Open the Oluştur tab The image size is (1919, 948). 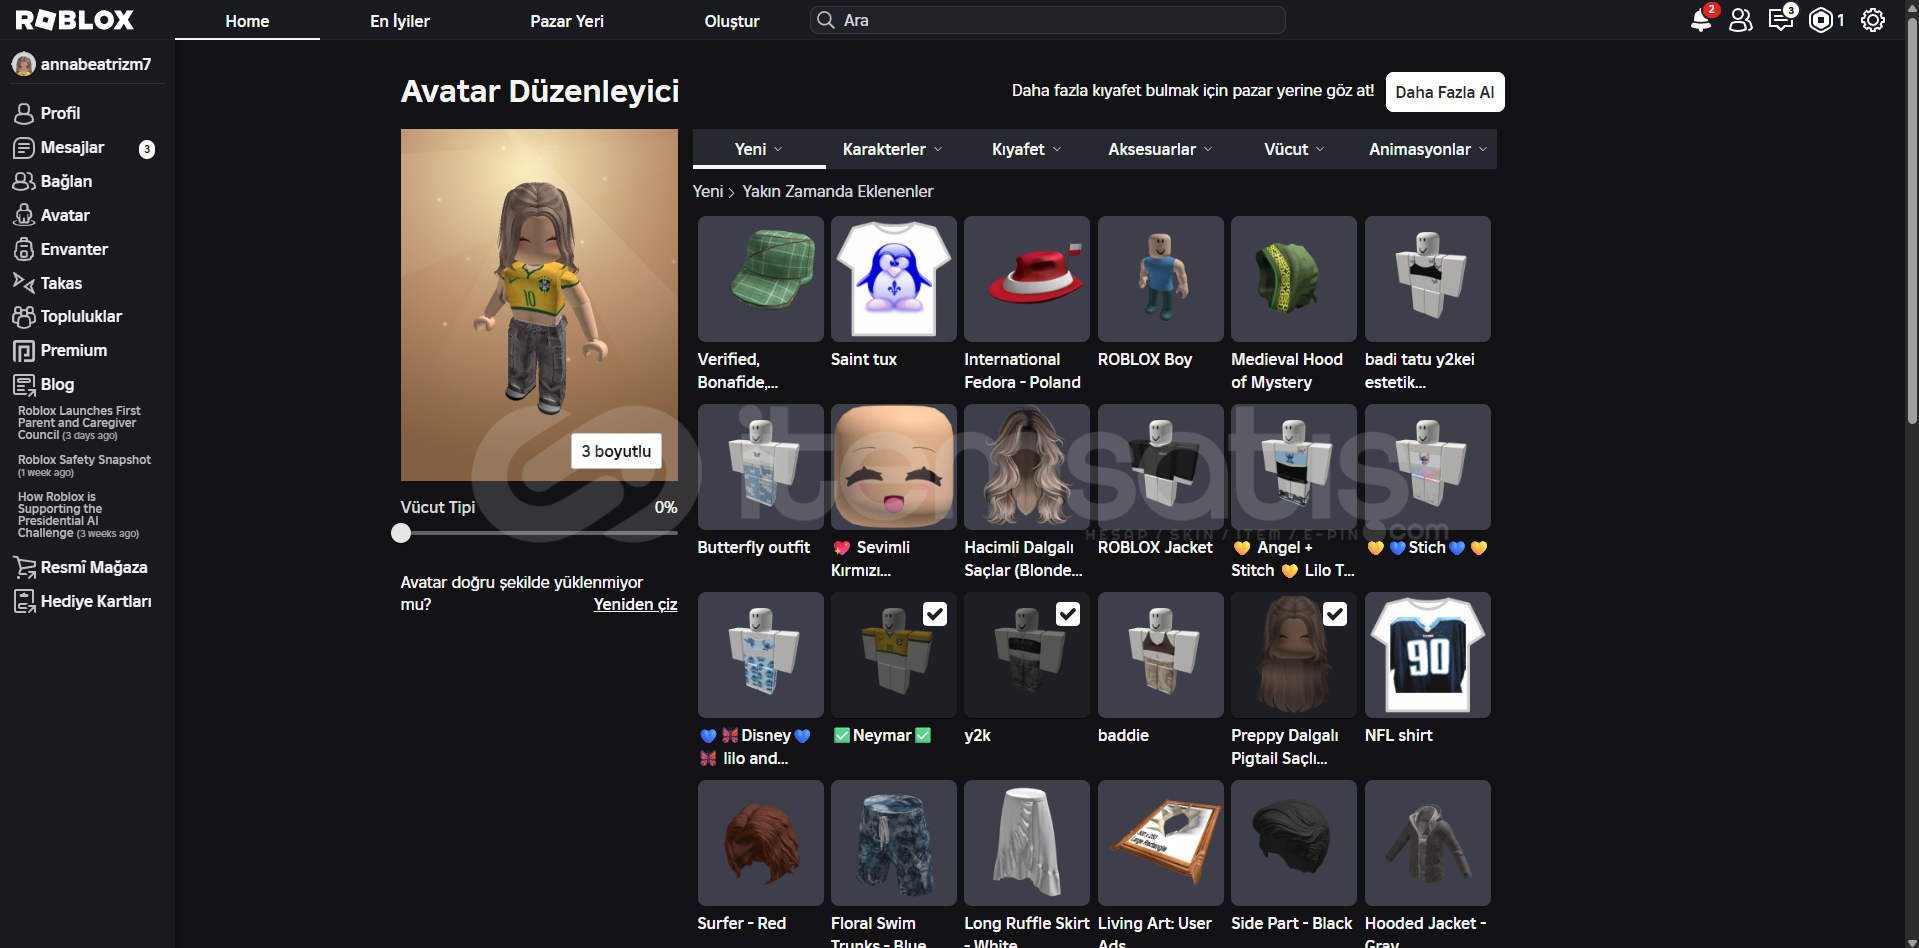tap(731, 21)
